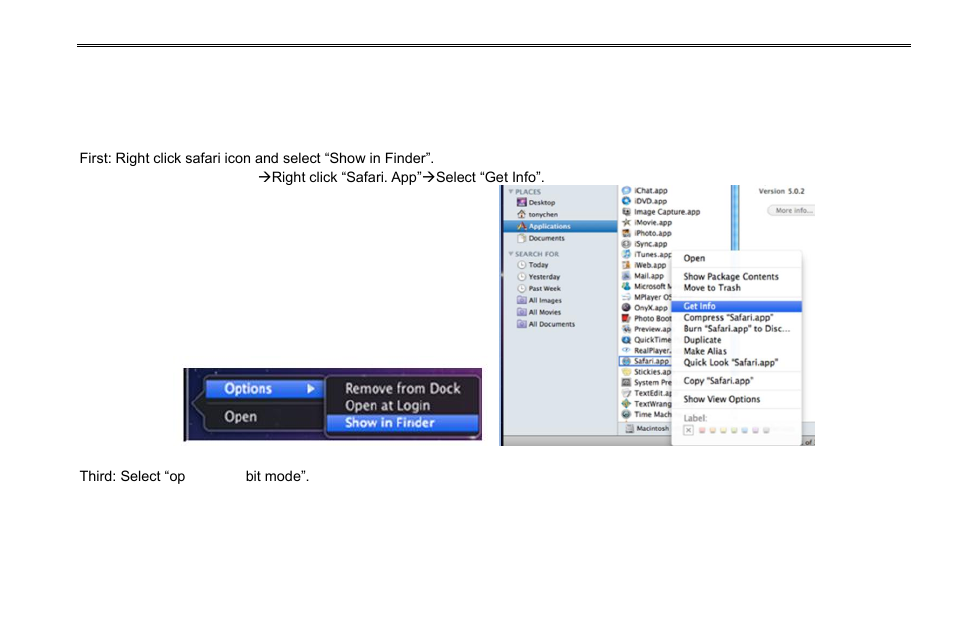Click the Documents folder icon under Places
The width and height of the screenshot is (954, 636).
point(521,238)
